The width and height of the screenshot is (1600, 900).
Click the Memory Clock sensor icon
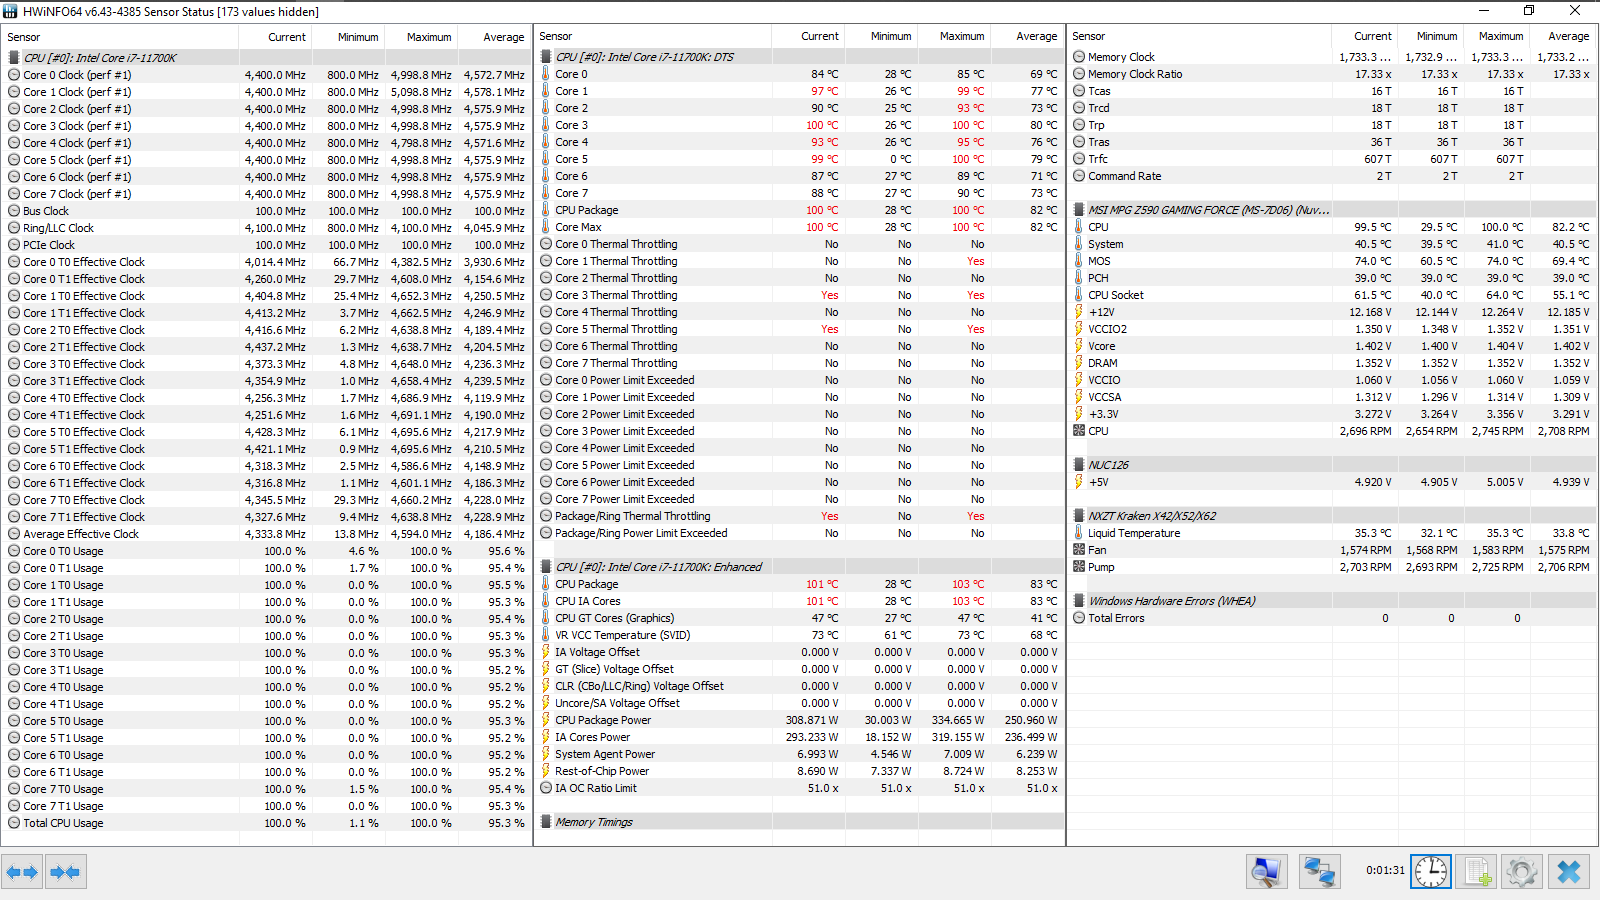click(x=1079, y=57)
